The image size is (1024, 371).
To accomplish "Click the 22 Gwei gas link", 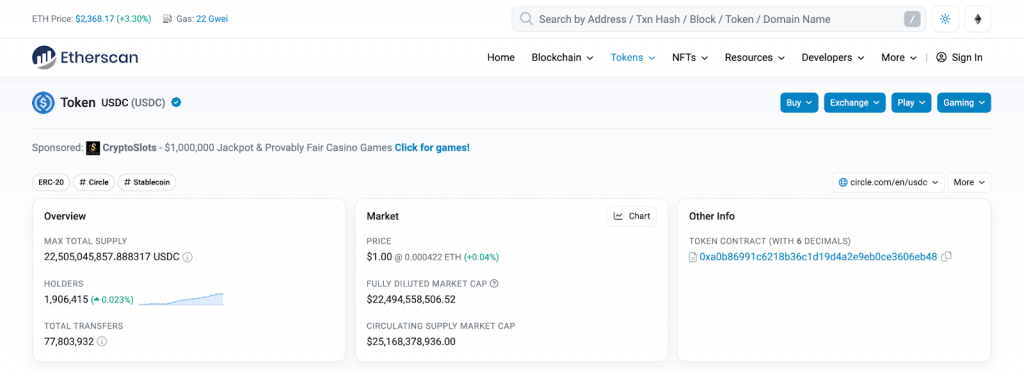I will (212, 19).
